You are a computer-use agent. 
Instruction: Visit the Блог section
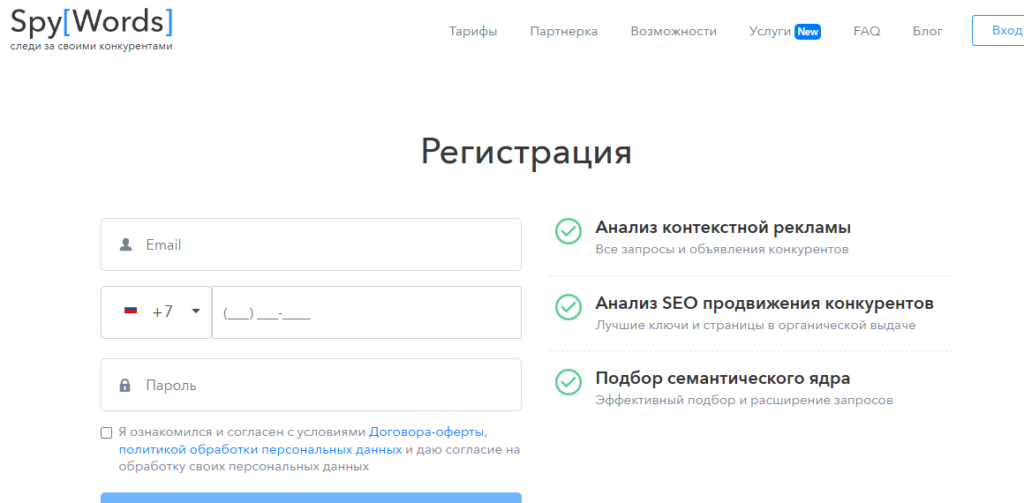pyautogui.click(x=927, y=31)
